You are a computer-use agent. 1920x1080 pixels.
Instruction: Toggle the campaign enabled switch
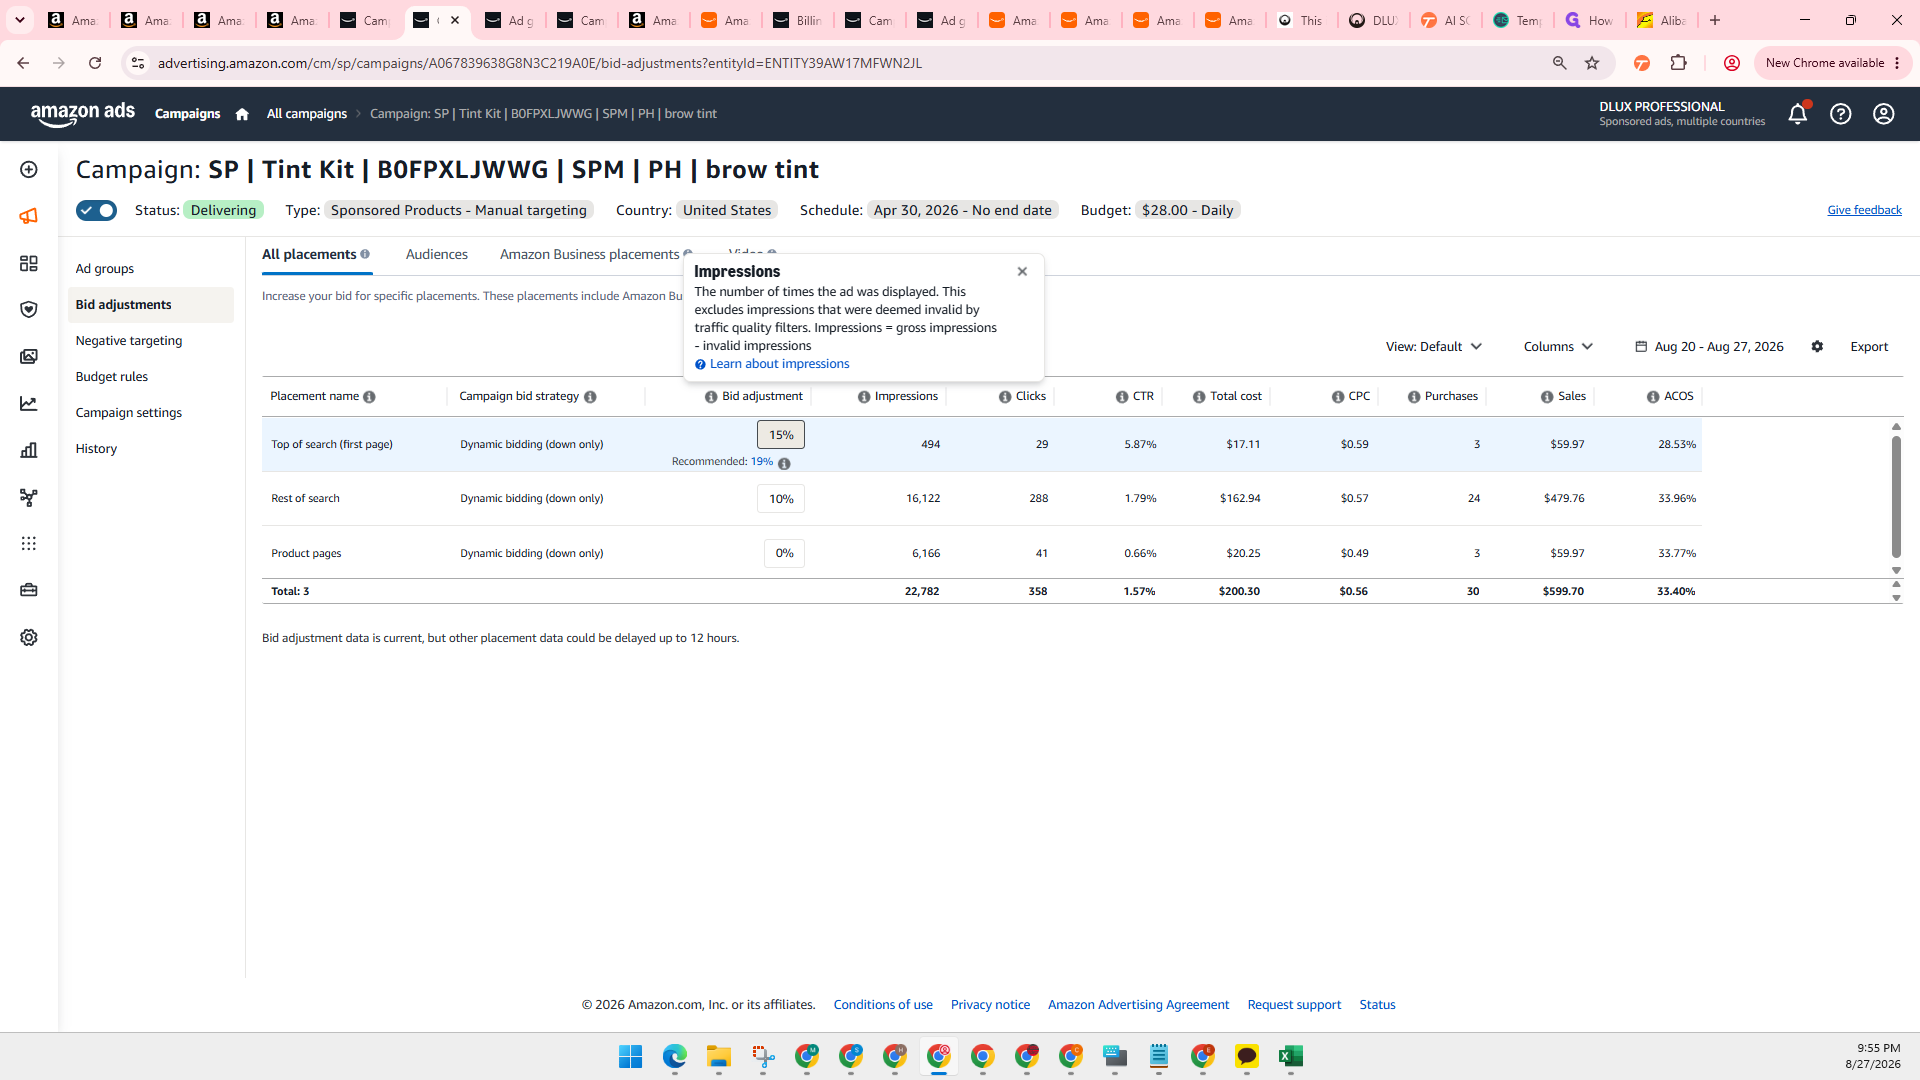(96, 210)
